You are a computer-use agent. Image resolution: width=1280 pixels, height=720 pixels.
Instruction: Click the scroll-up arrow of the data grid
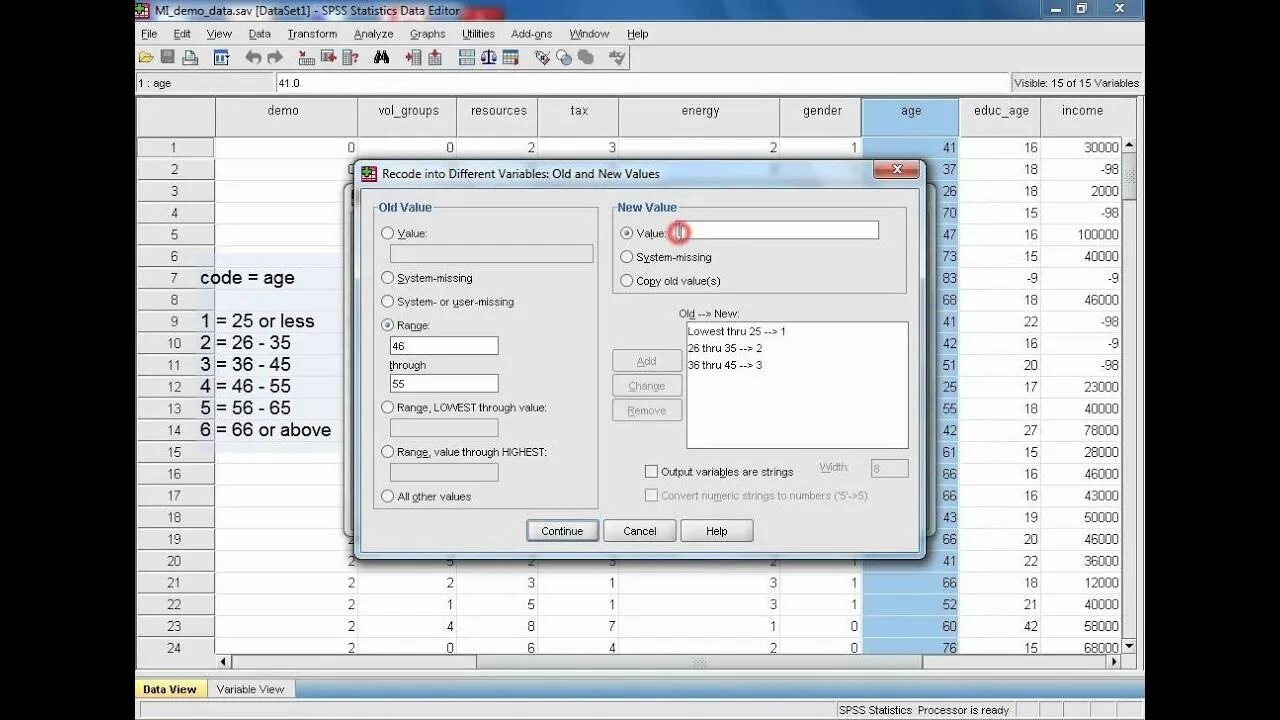tap(1130, 145)
